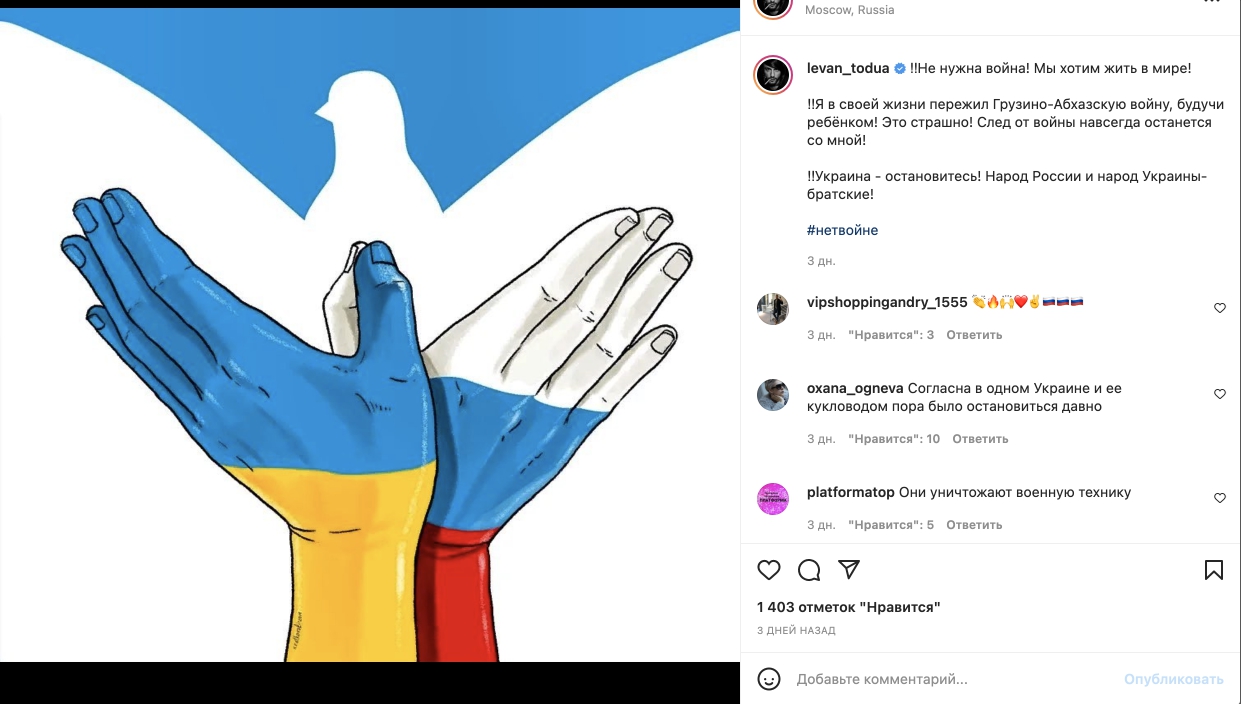Viewport: 1241px width, 704px height.
Task: Share the post with the paper plane icon
Action: [849, 570]
